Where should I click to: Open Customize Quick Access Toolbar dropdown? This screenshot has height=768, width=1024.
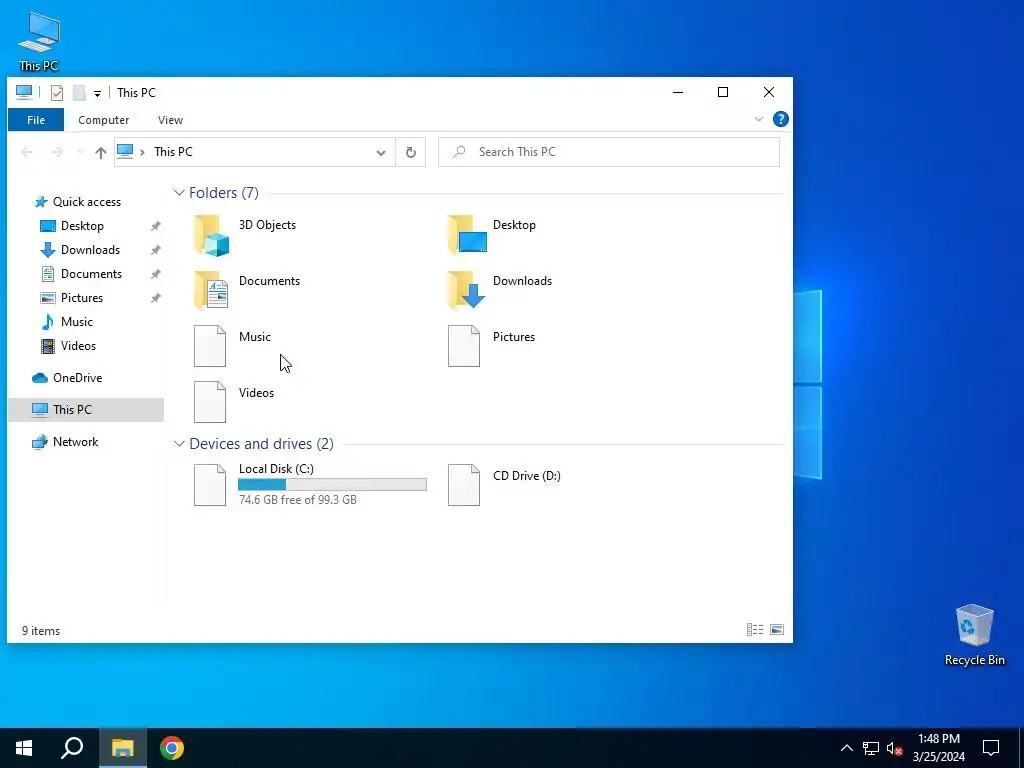[x=97, y=93]
